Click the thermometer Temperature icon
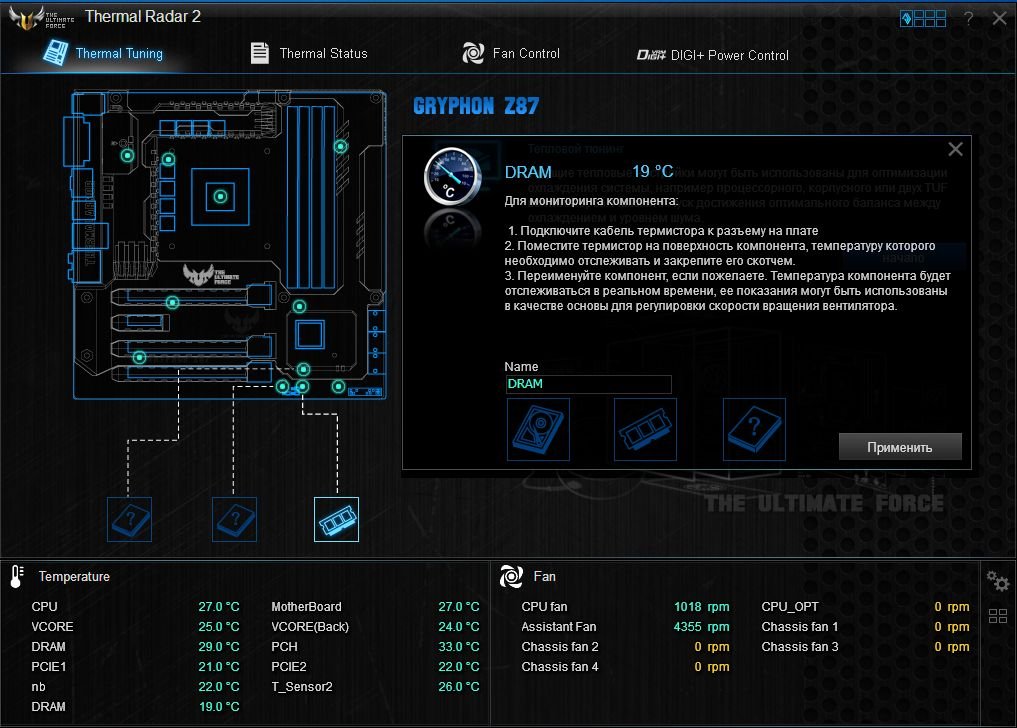Image resolution: width=1017 pixels, height=728 pixels. click(x=17, y=576)
